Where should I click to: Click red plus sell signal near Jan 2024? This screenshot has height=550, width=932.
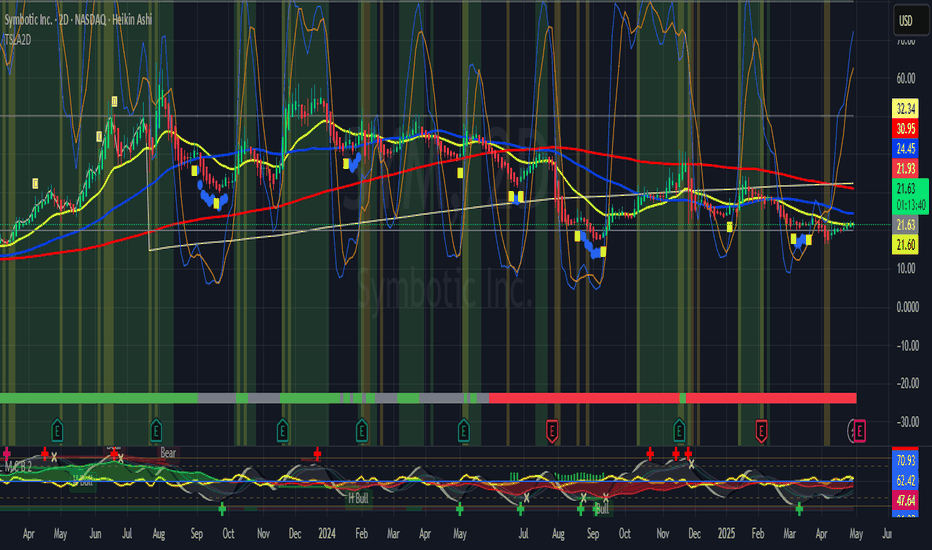pyautogui.click(x=317, y=454)
